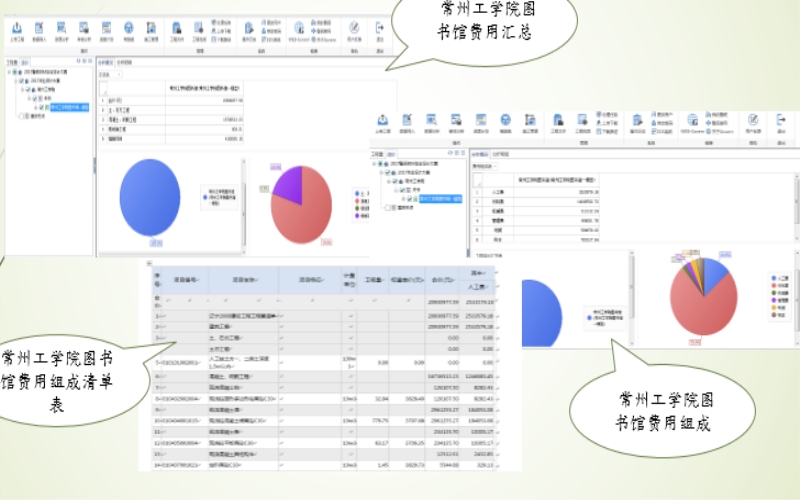Click the 工程量 column header in the list table
The width and height of the screenshot is (800, 500).
[374, 280]
